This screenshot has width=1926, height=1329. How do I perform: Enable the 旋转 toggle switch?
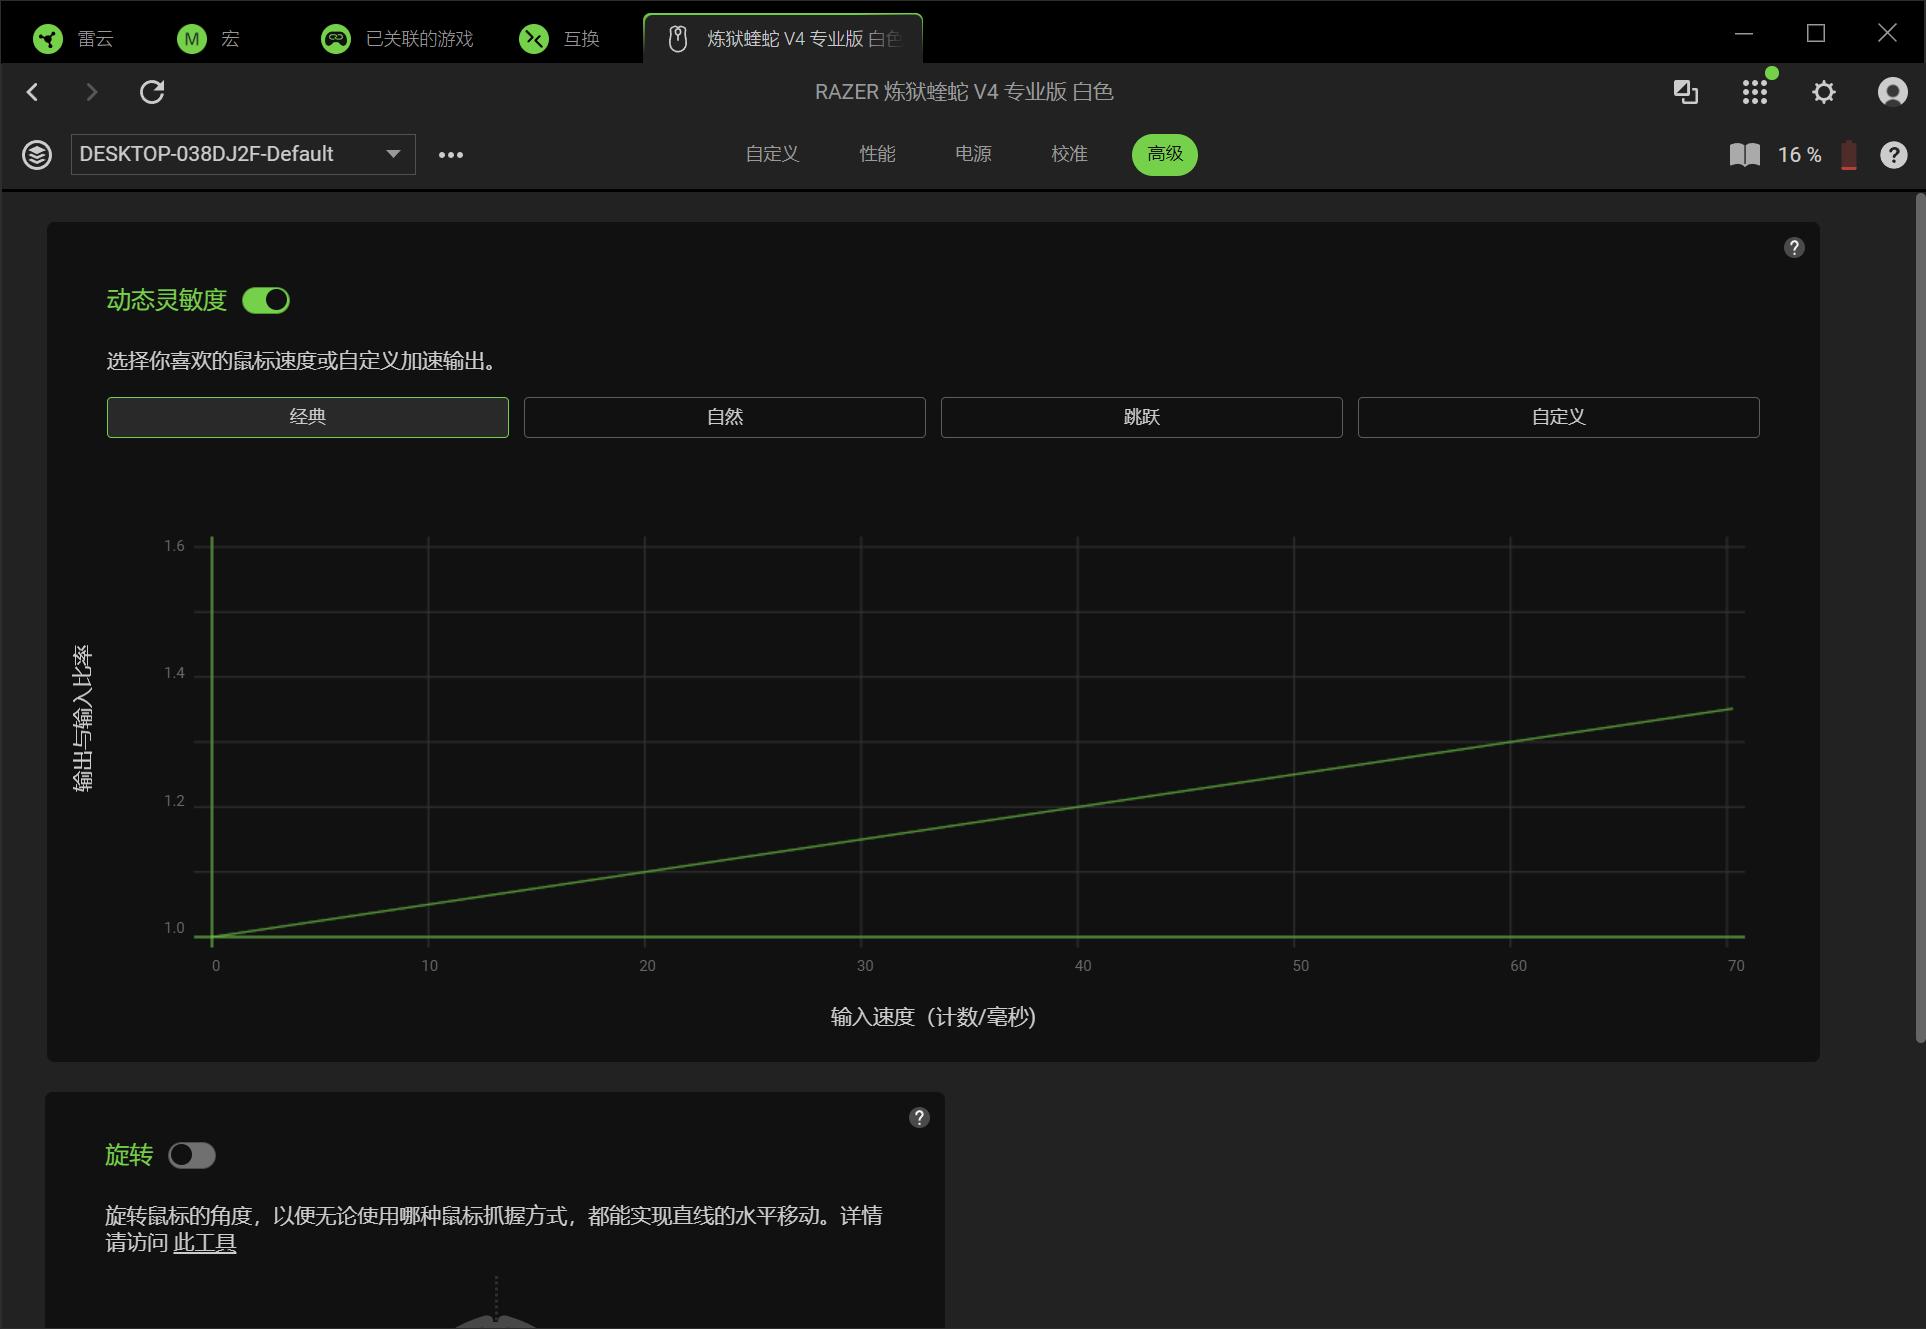[192, 1155]
